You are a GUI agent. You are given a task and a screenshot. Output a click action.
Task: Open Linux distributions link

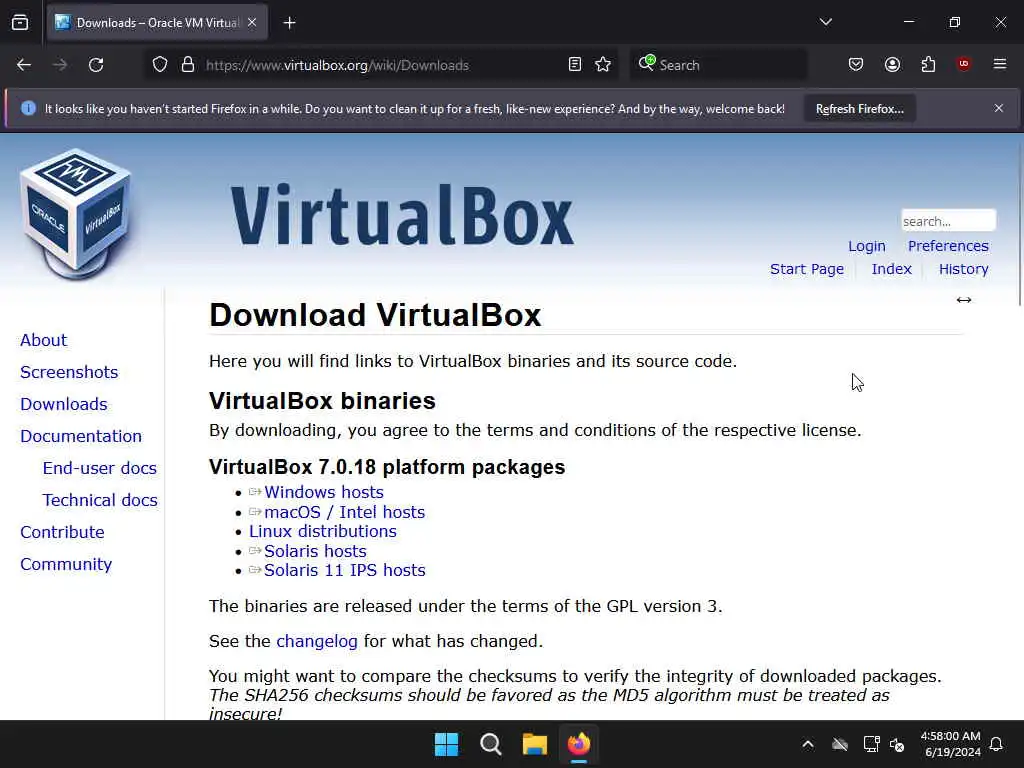[323, 532]
